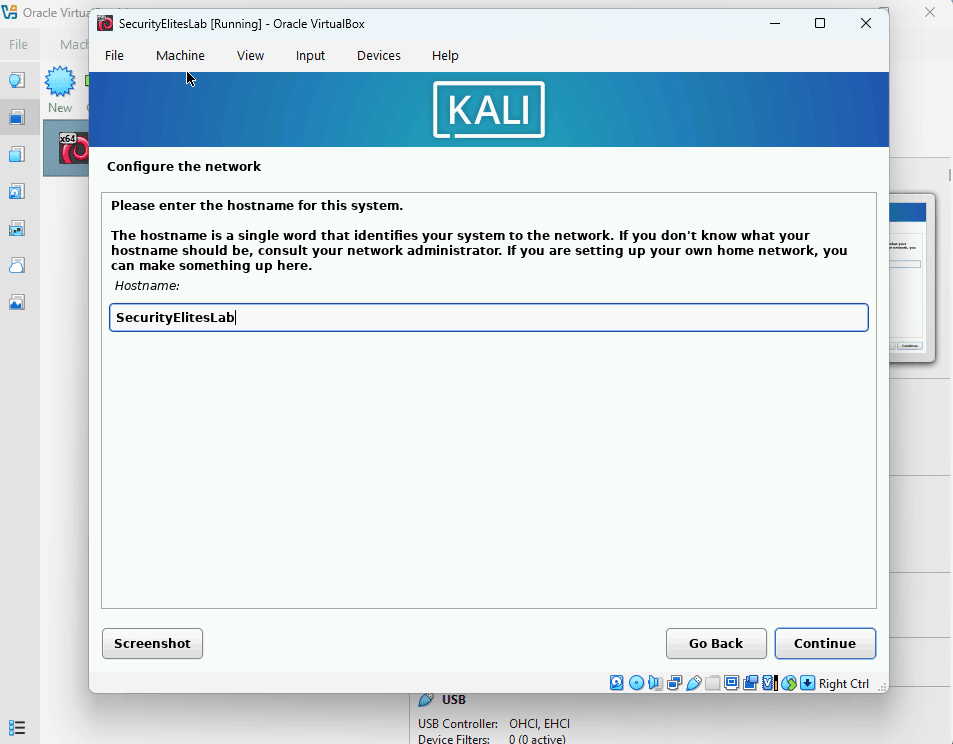
Task: Open the network adapter status icon
Action: pyautogui.click(x=674, y=683)
